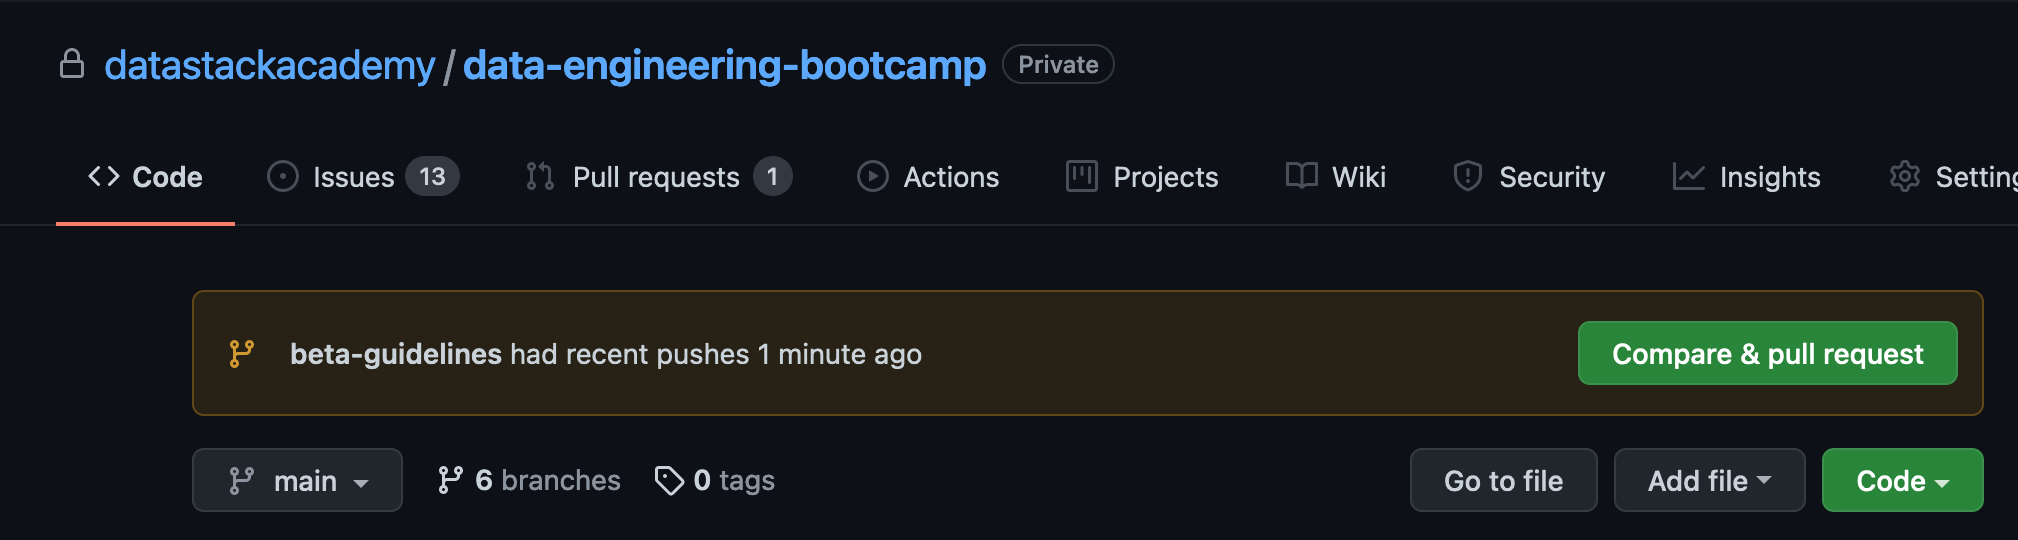Open the Issues tab
The height and width of the screenshot is (540, 2018).
coord(353,177)
